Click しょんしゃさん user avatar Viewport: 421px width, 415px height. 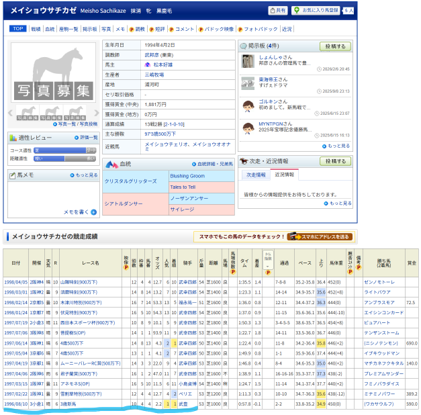click(x=248, y=61)
